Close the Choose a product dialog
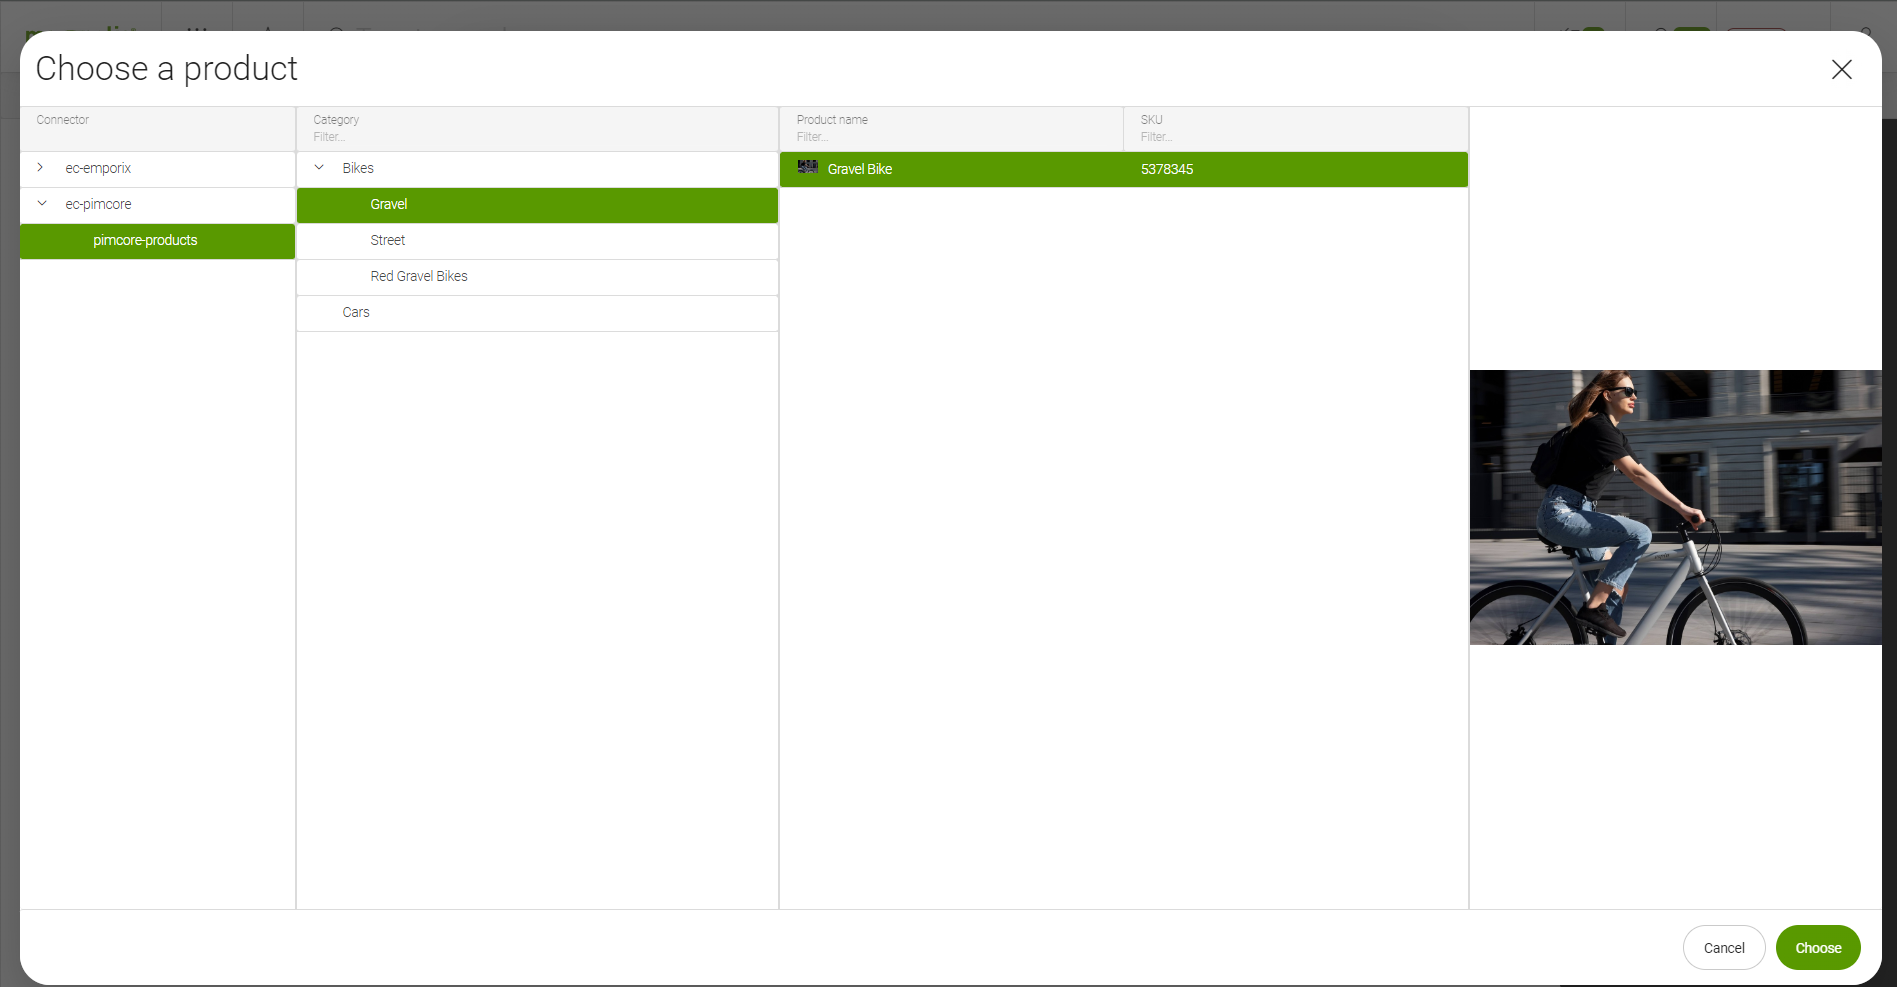Image resolution: width=1897 pixels, height=987 pixels. [1841, 69]
